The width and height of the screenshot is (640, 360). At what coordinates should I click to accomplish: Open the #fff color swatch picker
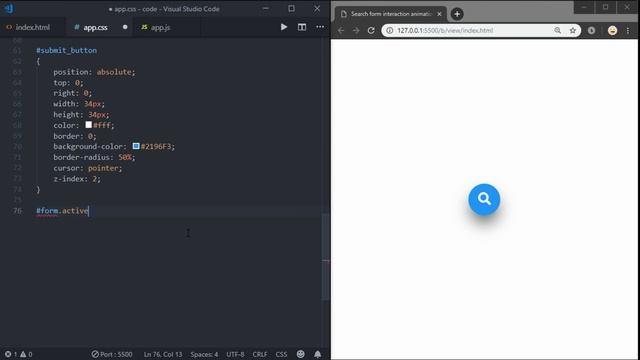coord(88,124)
